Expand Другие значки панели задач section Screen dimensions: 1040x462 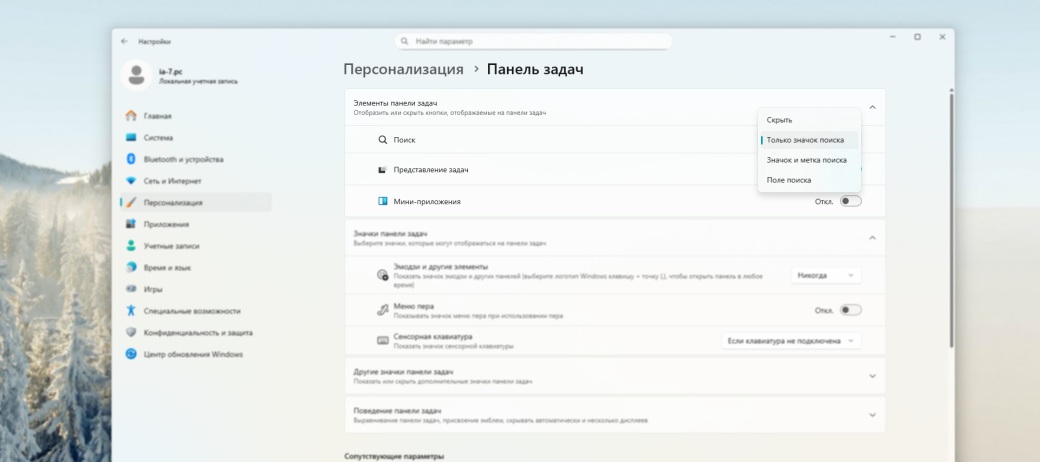[x=872, y=376]
